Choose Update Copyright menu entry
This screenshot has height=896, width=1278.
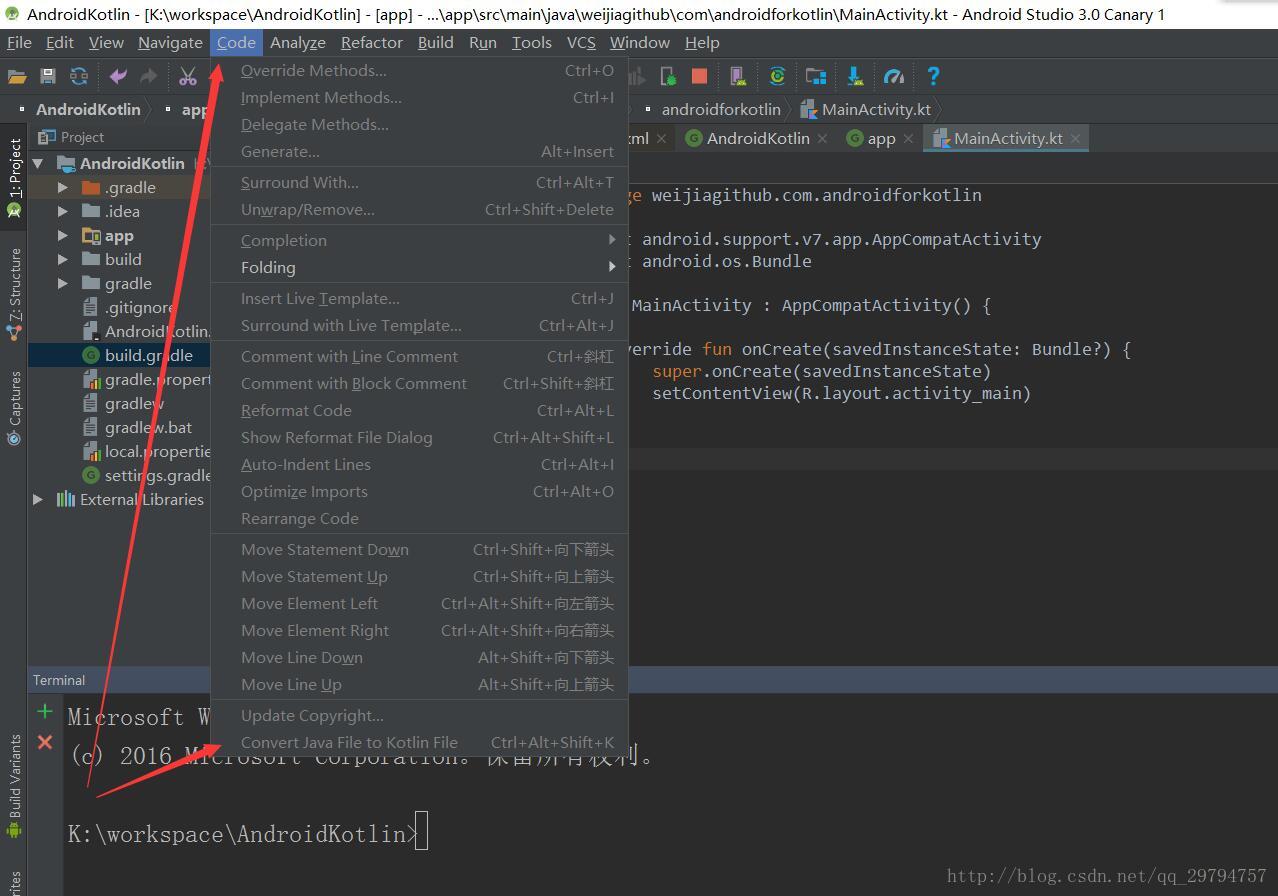(419, 715)
